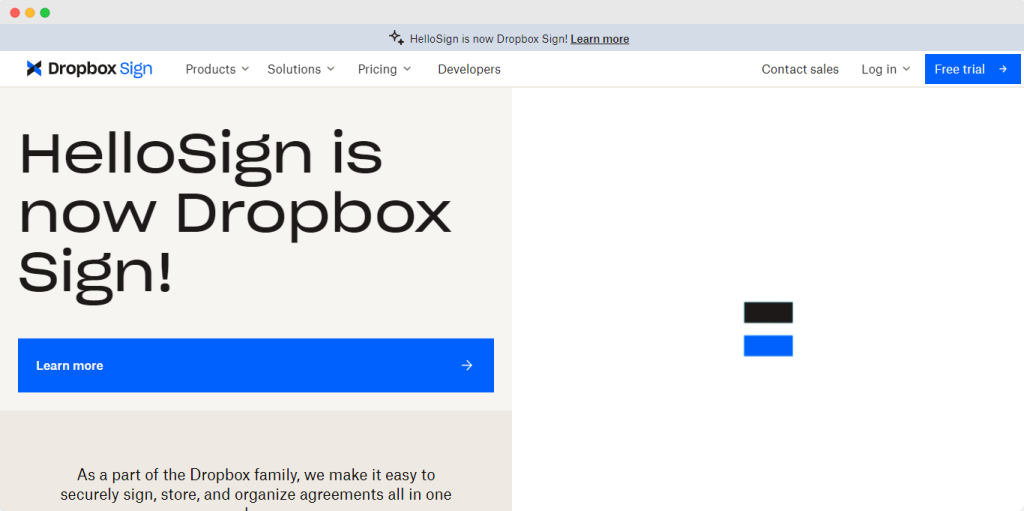This screenshot has height=511, width=1024.
Task: Expand the Pricing dropdown chevron
Action: [x=407, y=69]
